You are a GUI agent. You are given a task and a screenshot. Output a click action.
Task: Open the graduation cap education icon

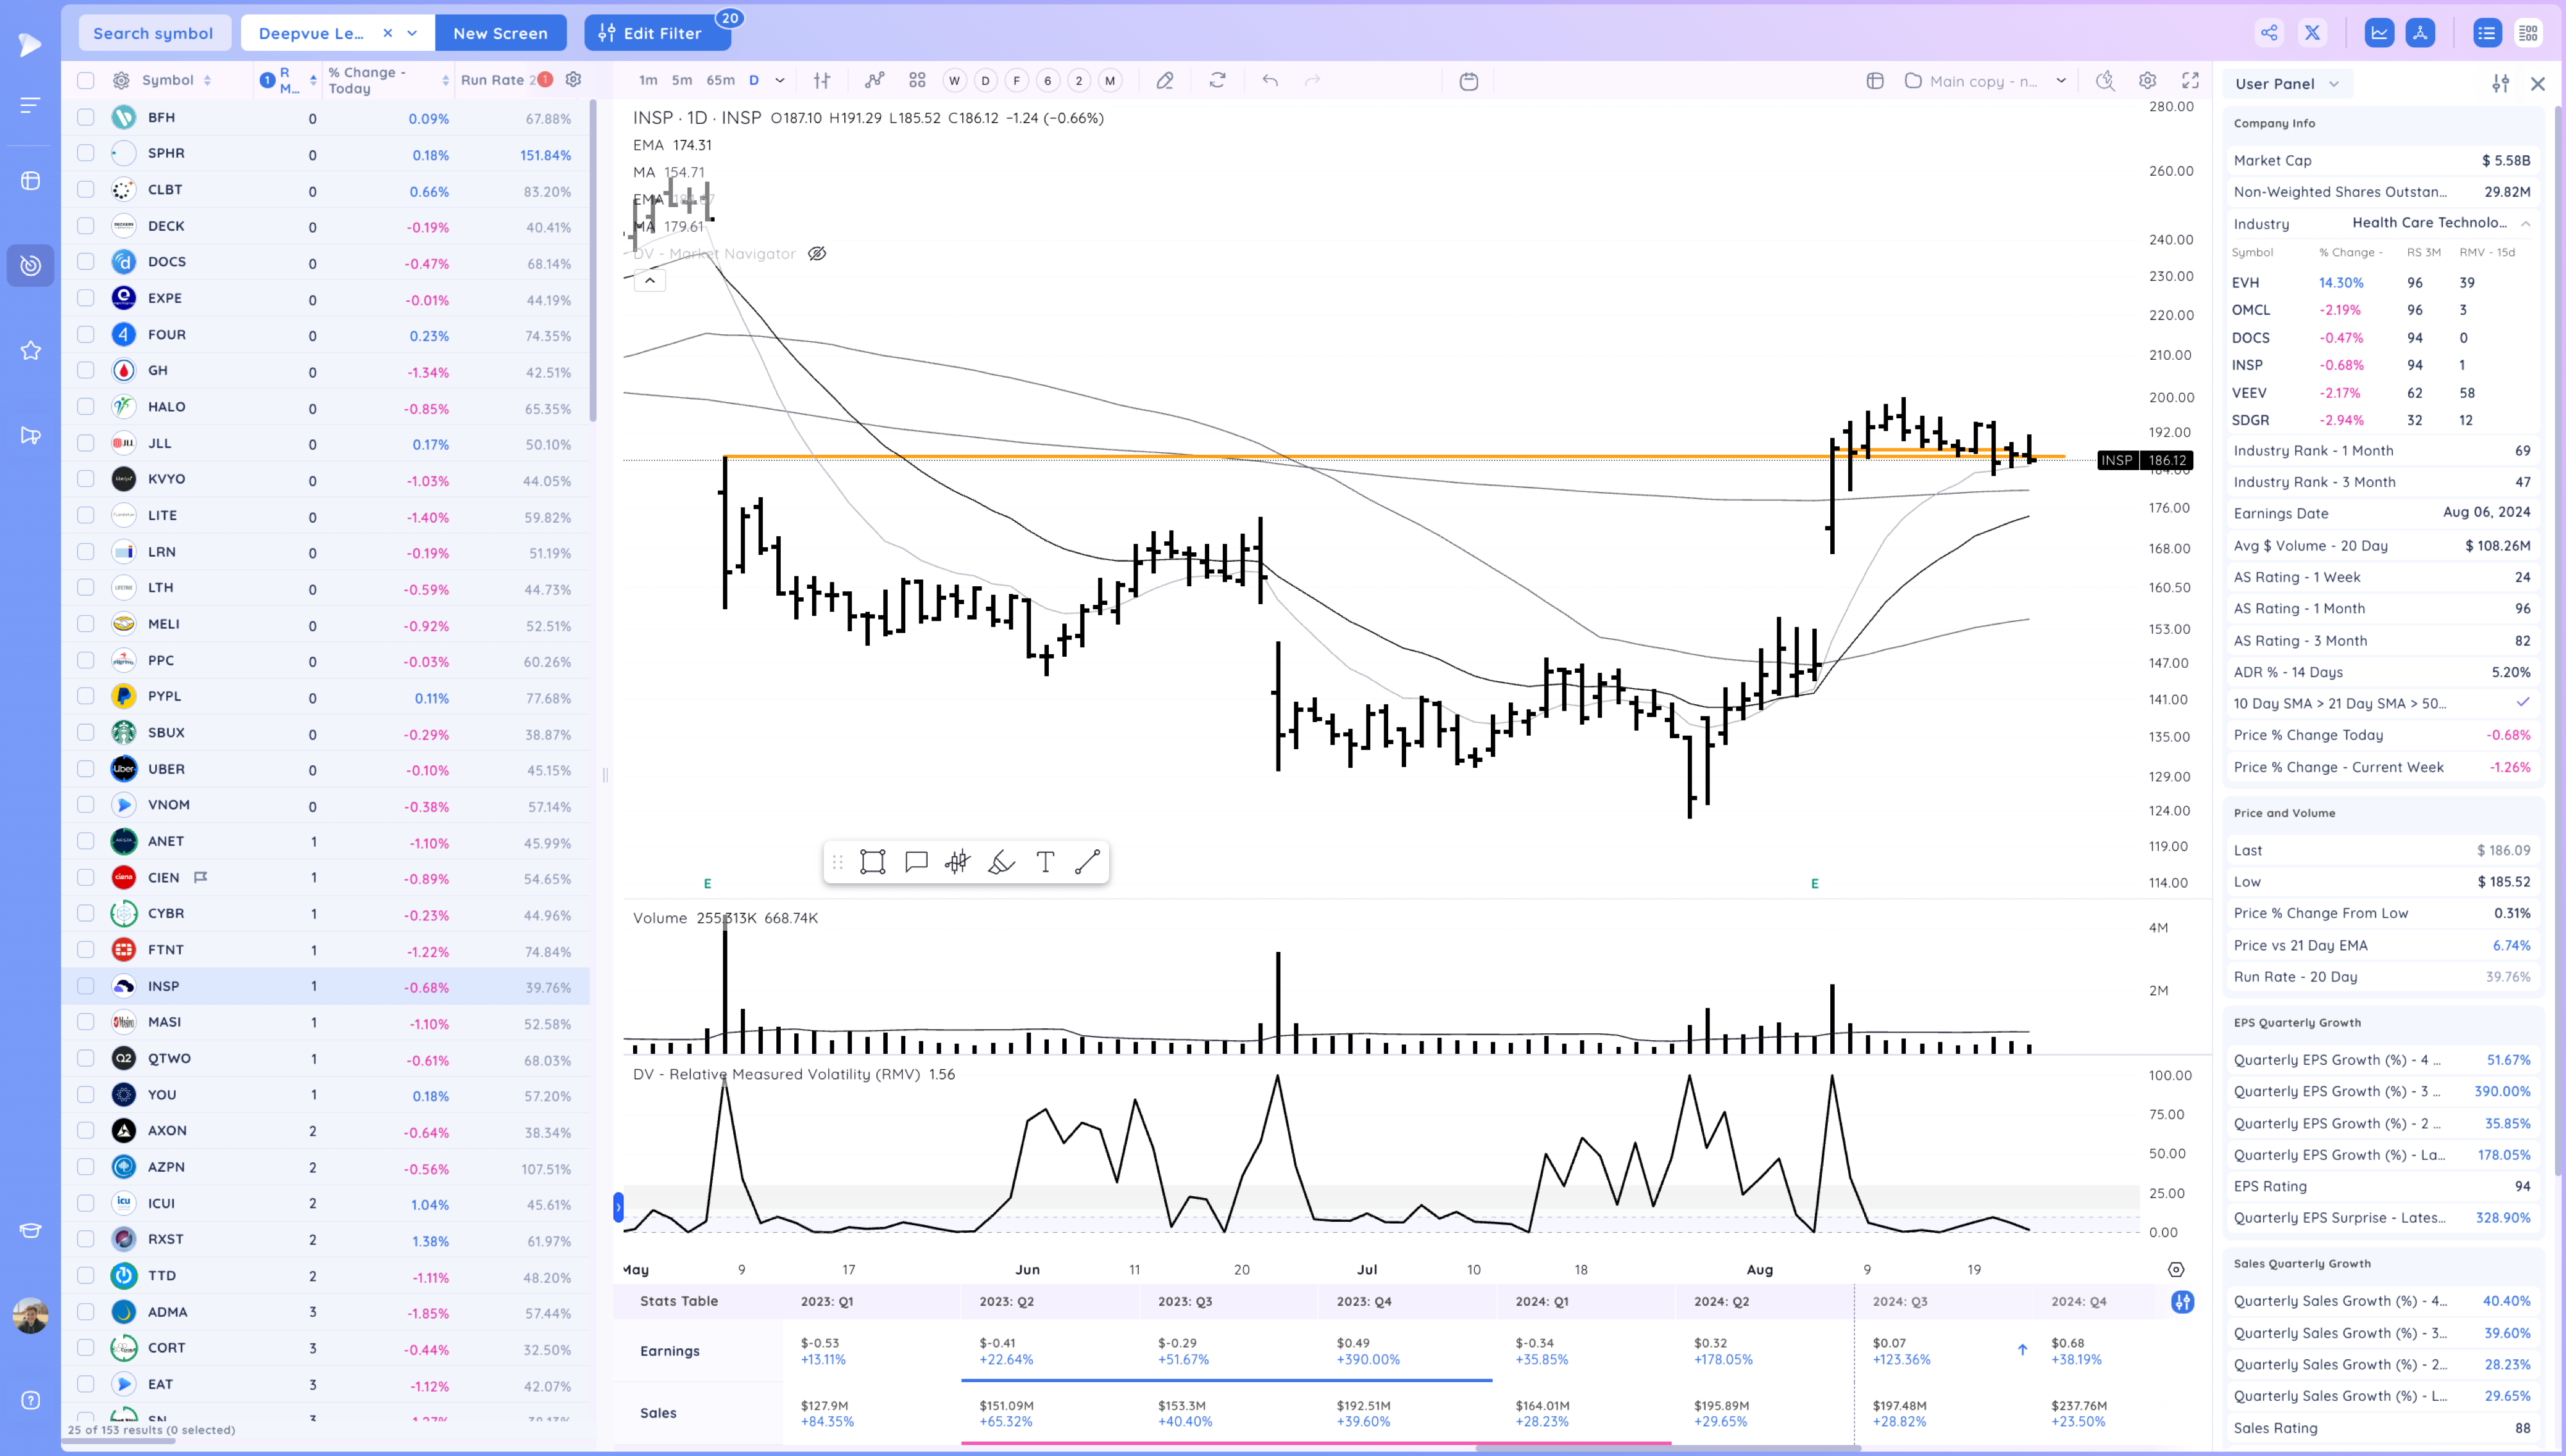(31, 1230)
